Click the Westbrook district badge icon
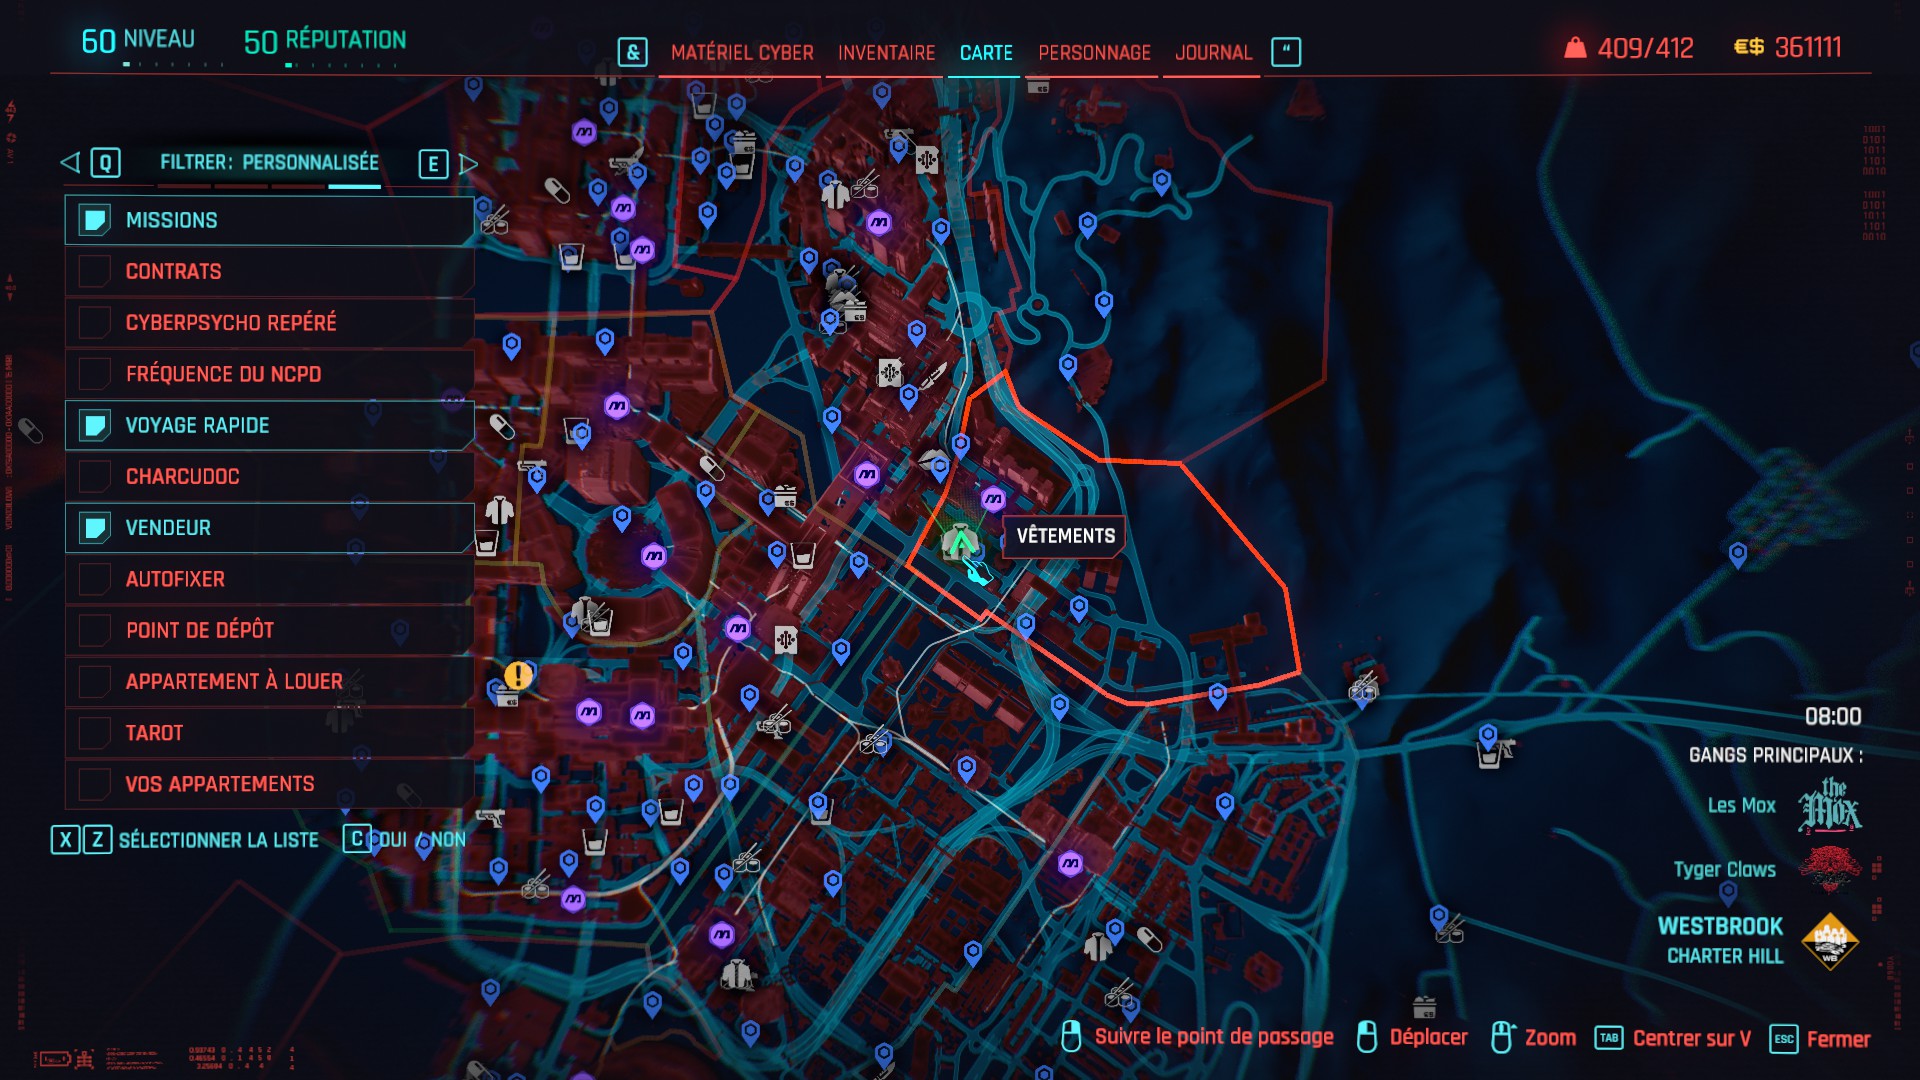1920x1080 pixels. [1830, 941]
